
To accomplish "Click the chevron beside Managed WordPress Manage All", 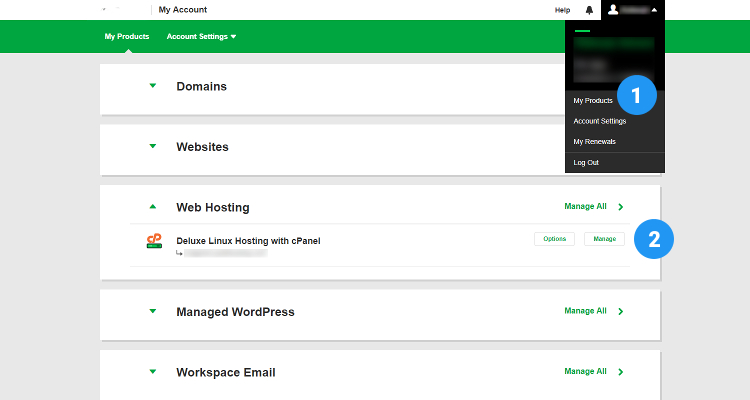I will pos(621,311).
